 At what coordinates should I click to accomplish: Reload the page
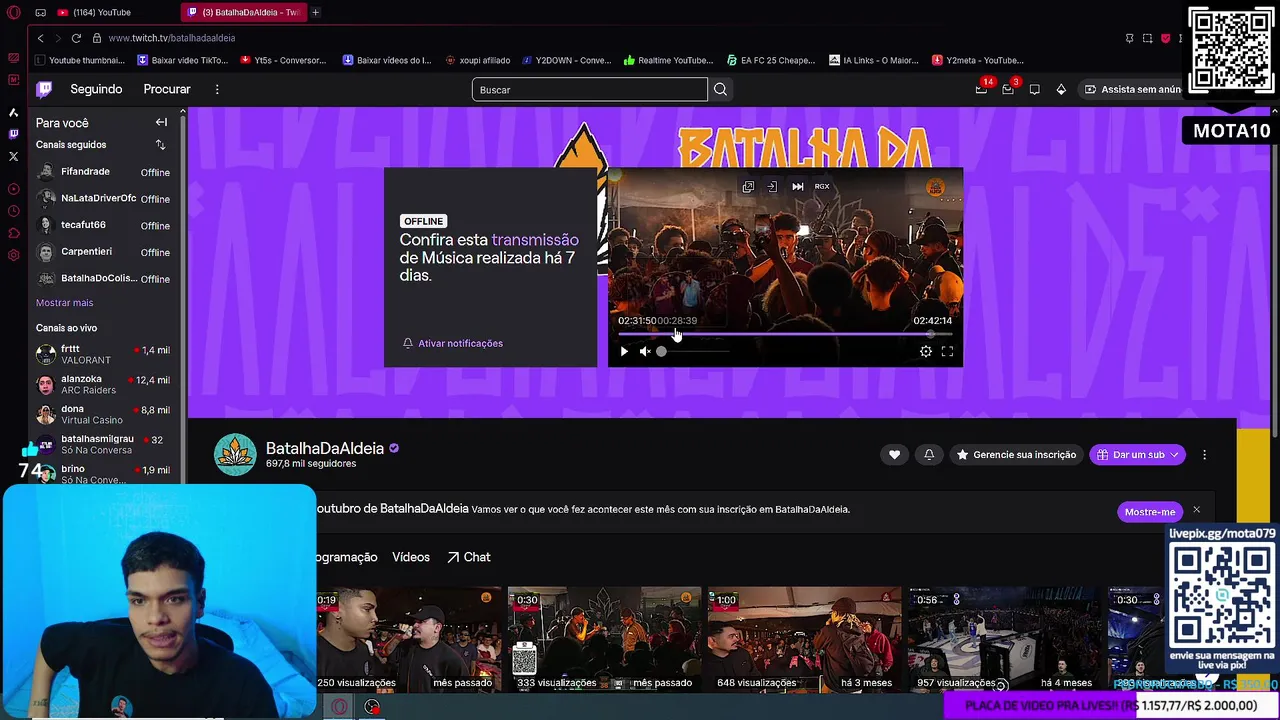(76, 38)
